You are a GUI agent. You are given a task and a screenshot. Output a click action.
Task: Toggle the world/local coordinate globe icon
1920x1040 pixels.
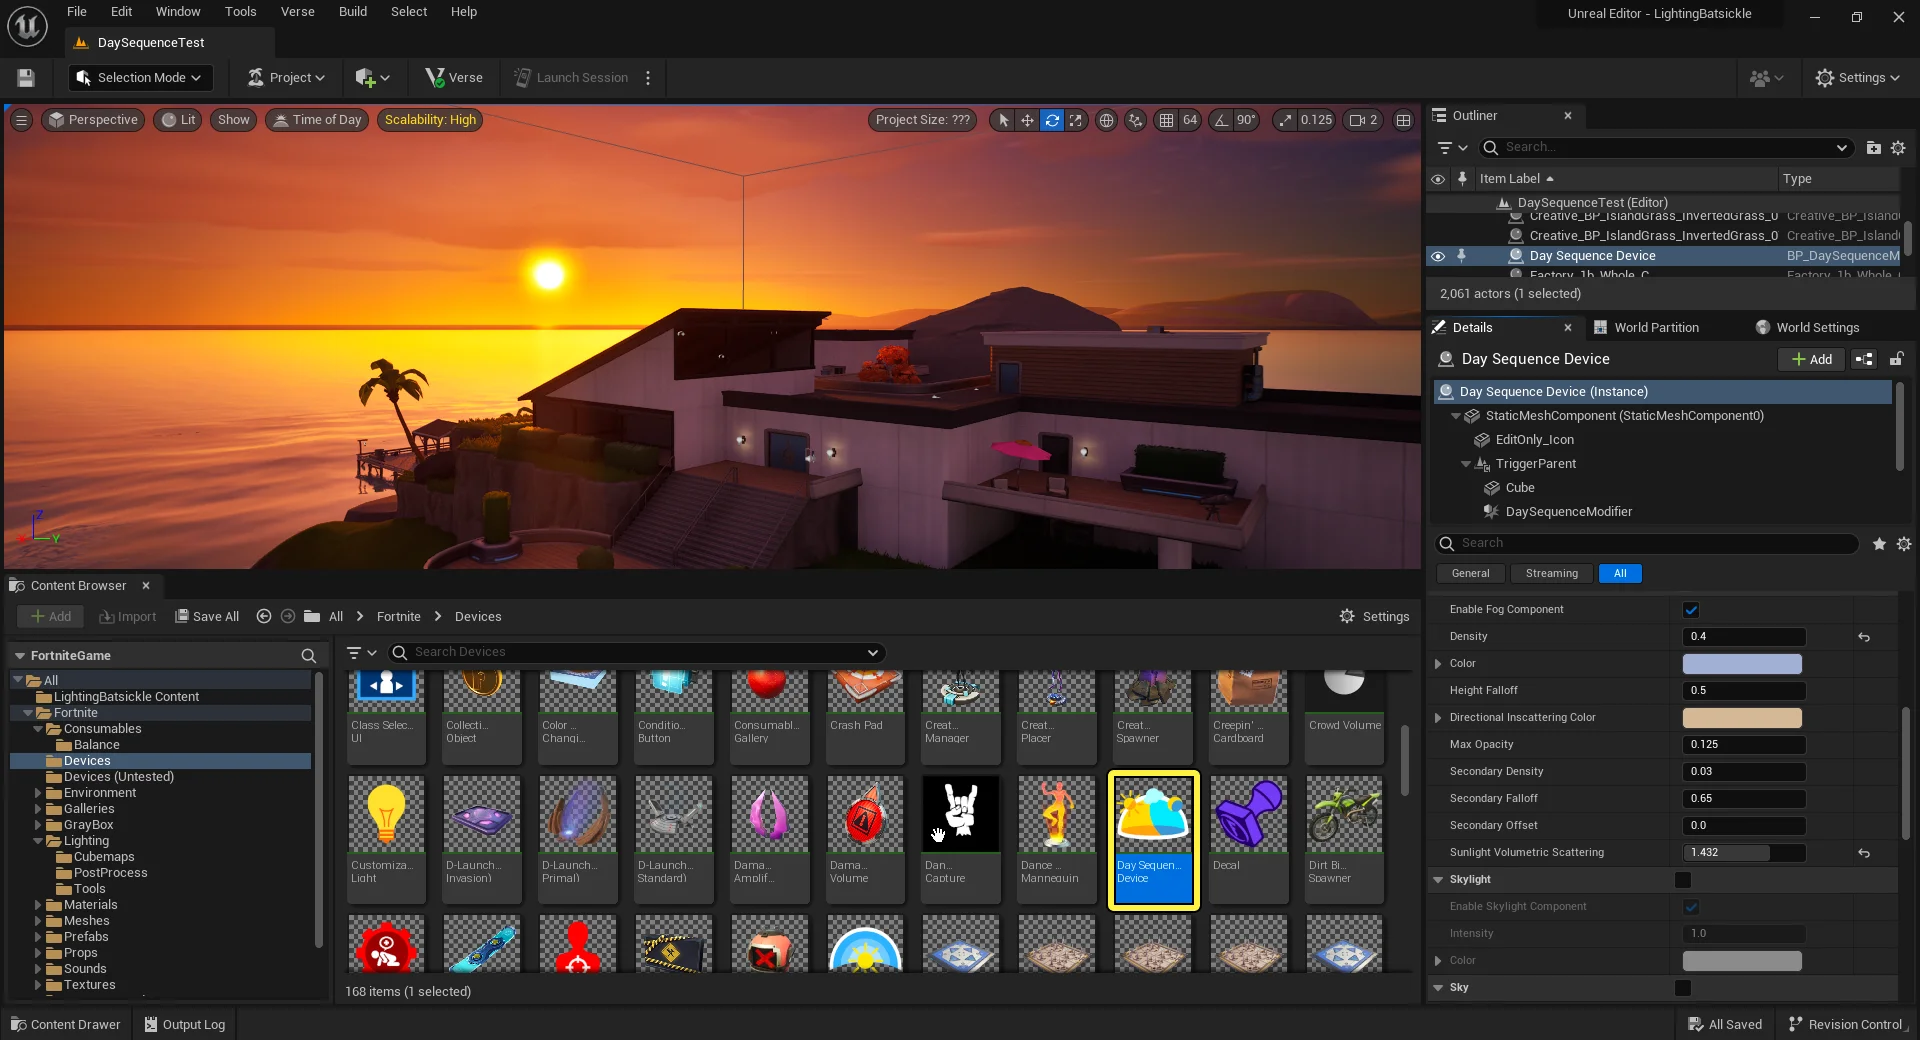pyautogui.click(x=1106, y=120)
